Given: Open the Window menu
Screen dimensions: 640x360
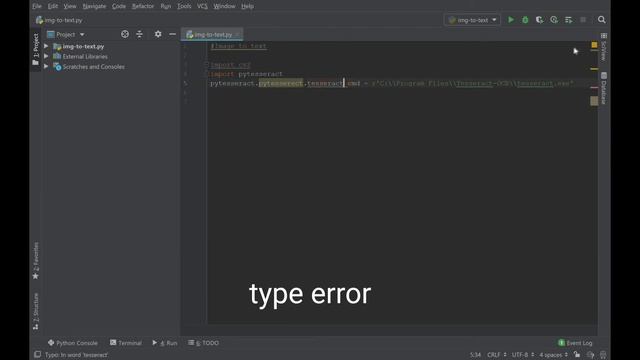Looking at the screenshot, I should (x=224, y=6).
